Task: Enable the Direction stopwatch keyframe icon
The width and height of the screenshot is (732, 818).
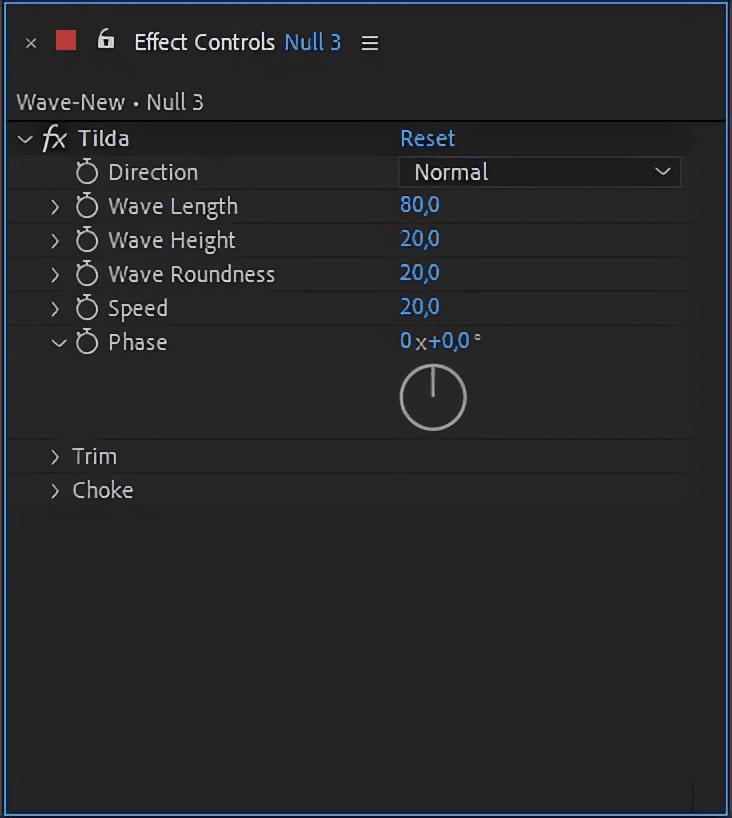Action: click(x=87, y=172)
